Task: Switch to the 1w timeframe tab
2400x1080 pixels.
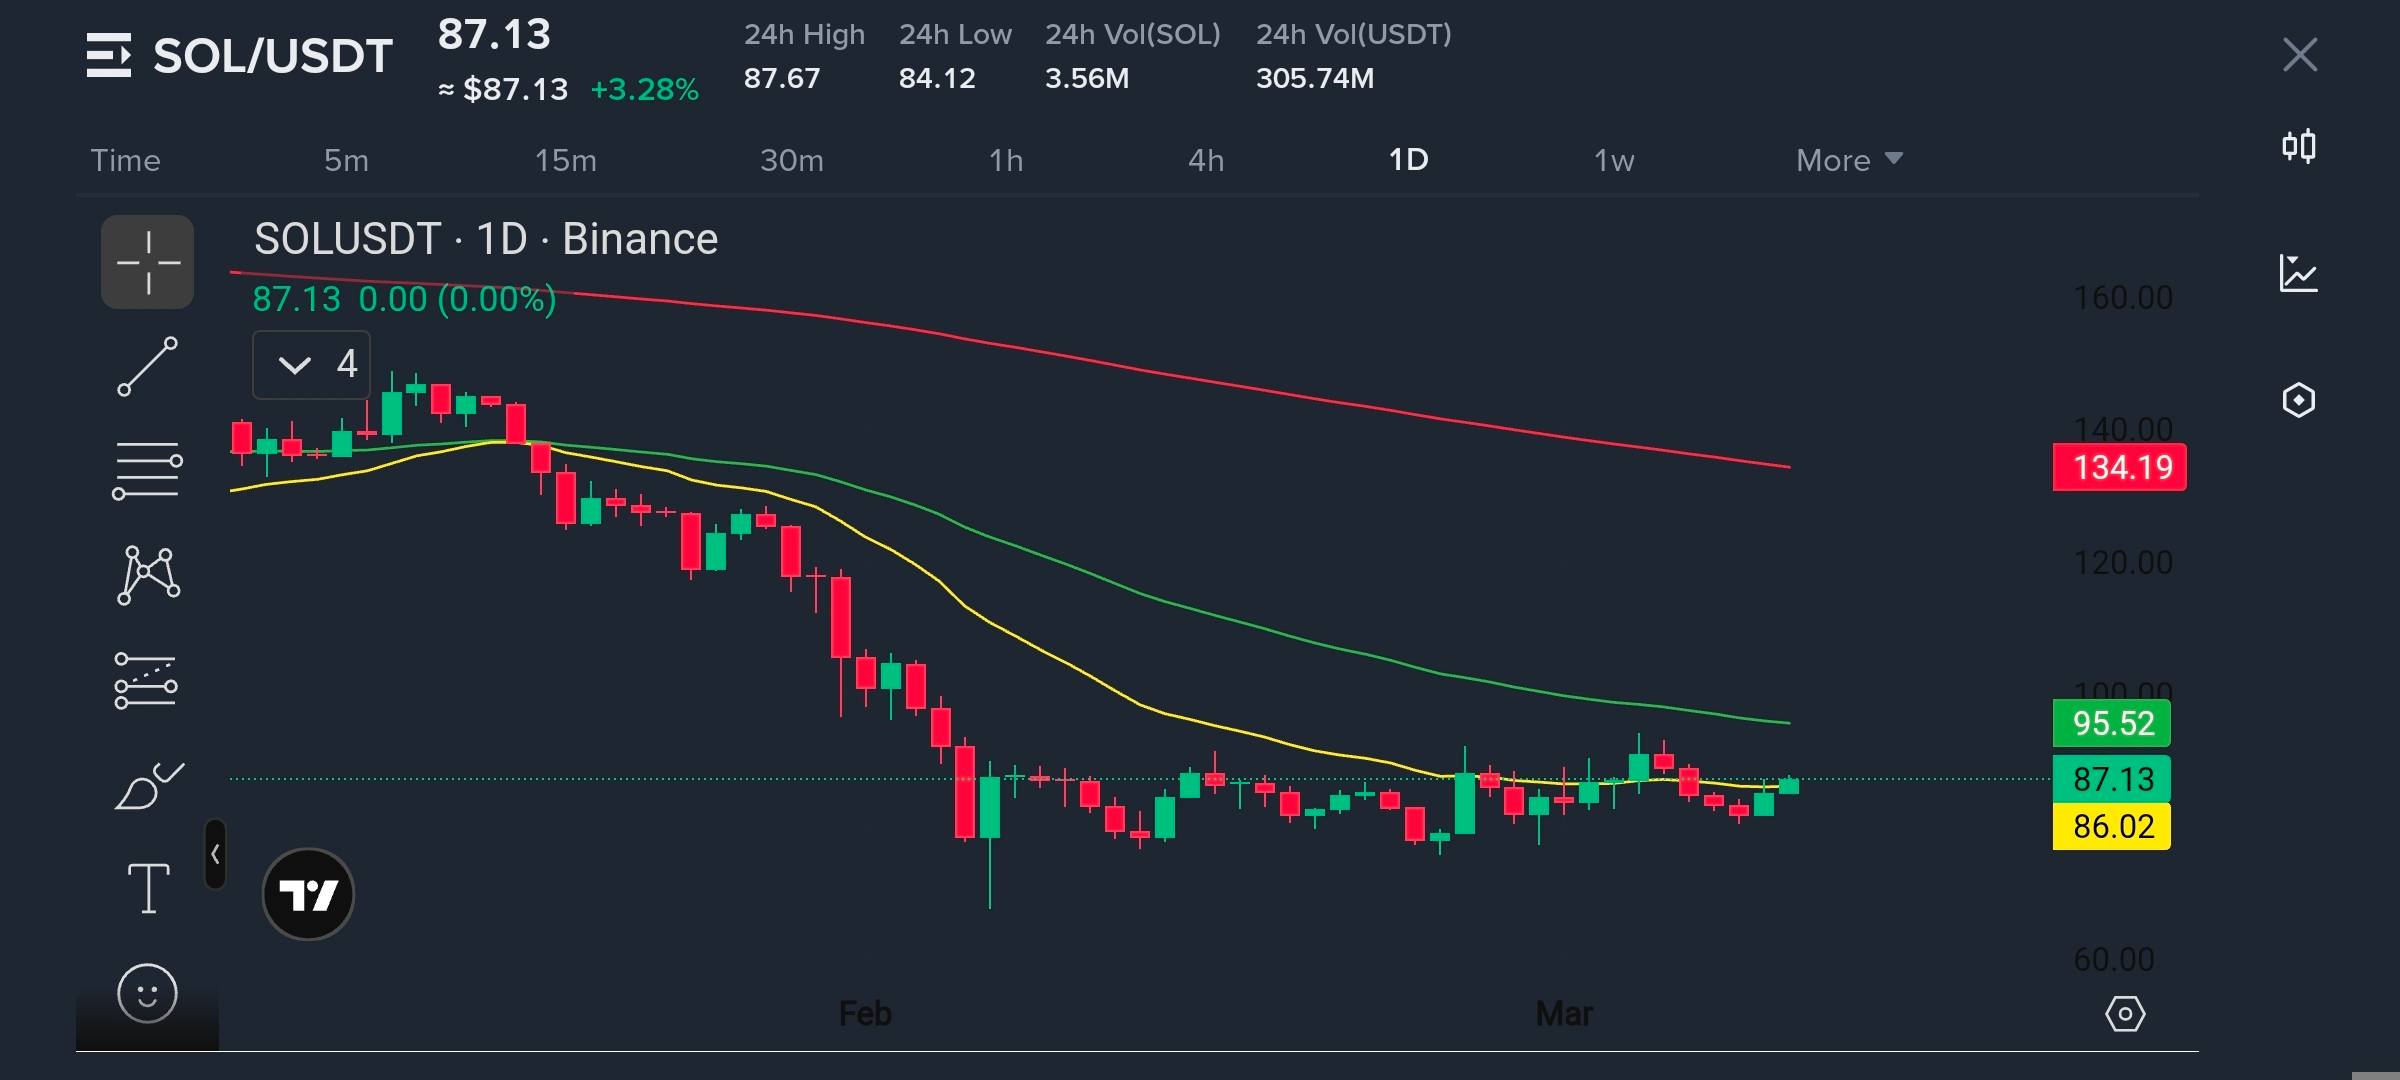Action: point(1613,160)
